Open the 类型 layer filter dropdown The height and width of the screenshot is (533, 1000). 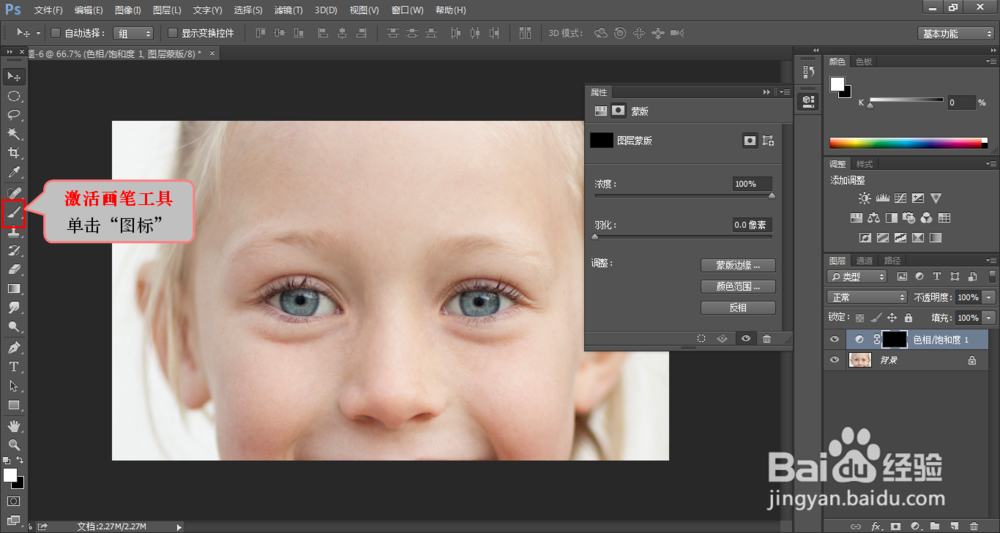[857, 277]
